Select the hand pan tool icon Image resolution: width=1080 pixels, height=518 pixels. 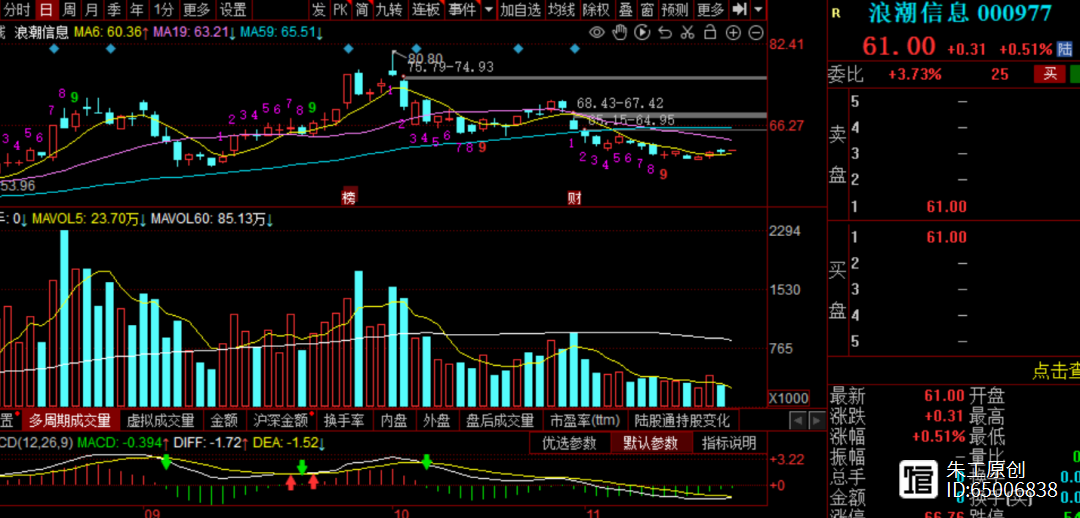pos(619,32)
